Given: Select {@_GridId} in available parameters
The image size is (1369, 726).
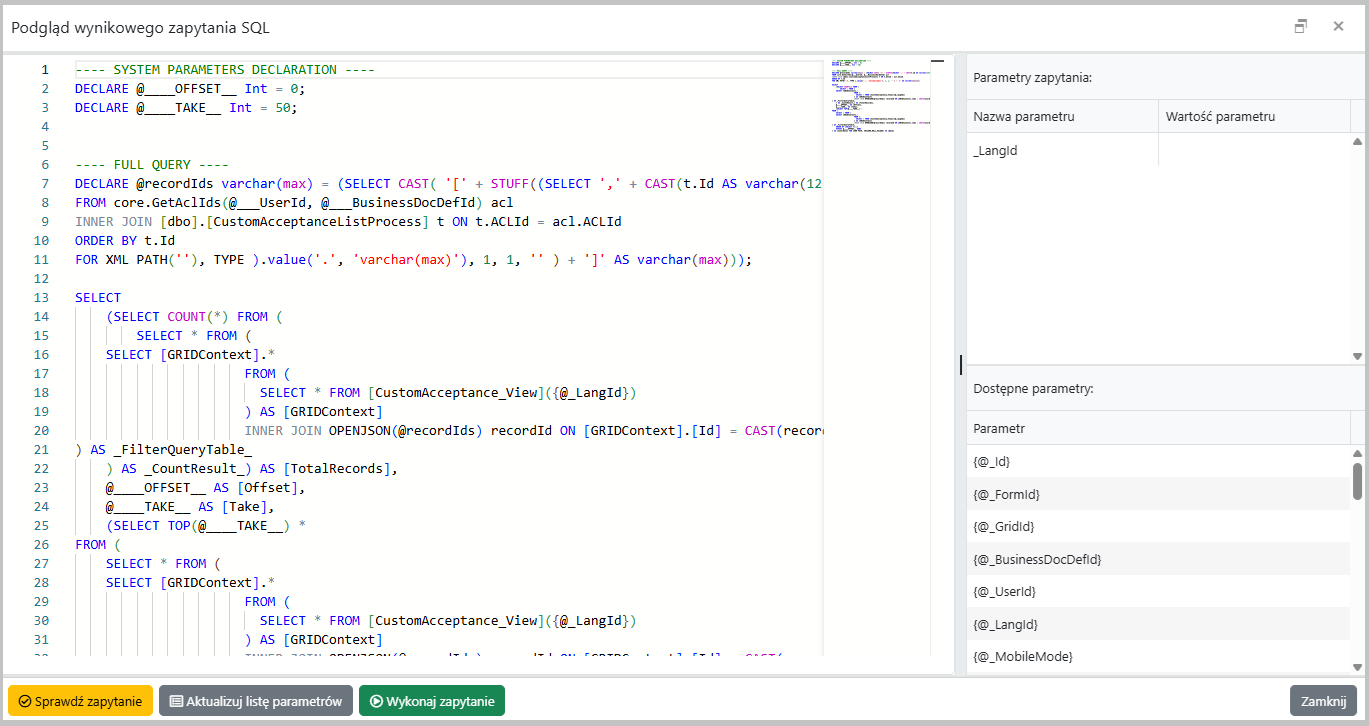Looking at the screenshot, I should tap(1158, 526).
